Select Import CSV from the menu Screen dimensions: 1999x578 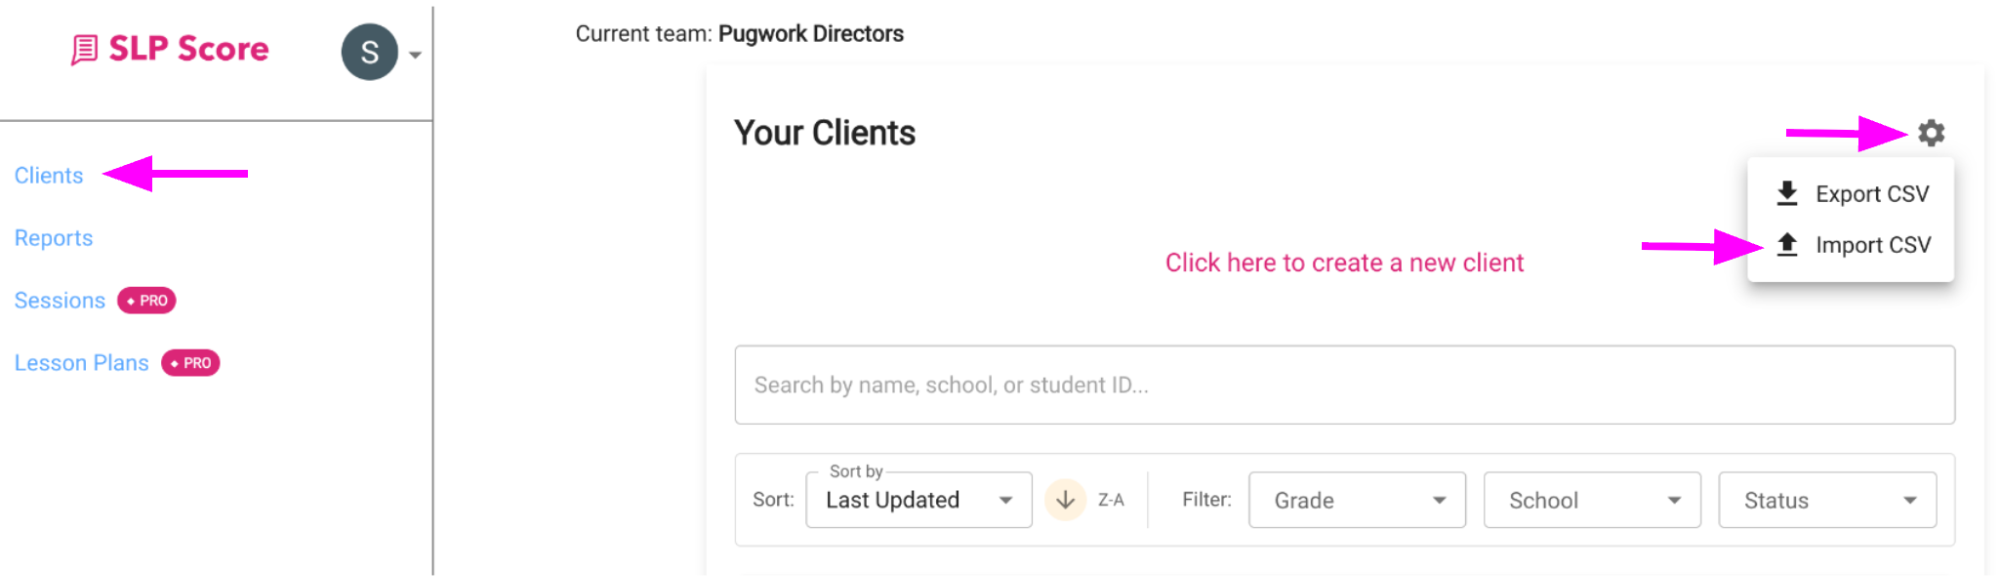[1873, 244]
